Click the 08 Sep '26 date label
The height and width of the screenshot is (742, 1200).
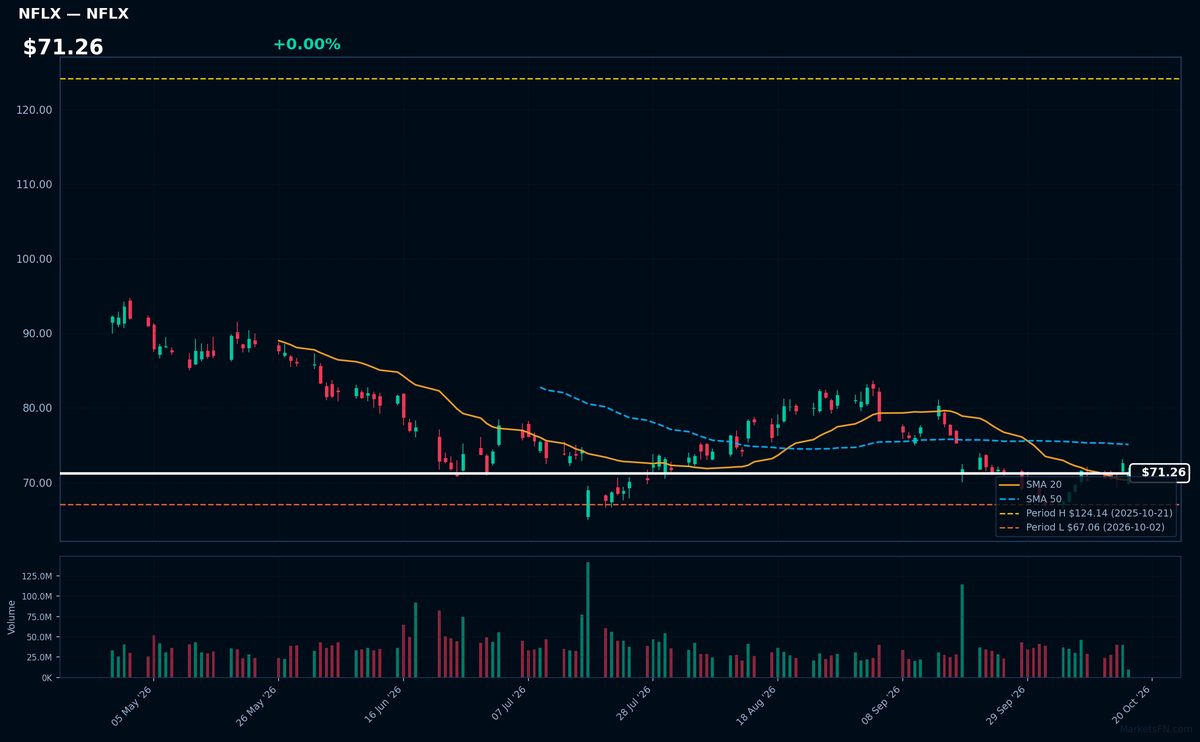coord(881,705)
